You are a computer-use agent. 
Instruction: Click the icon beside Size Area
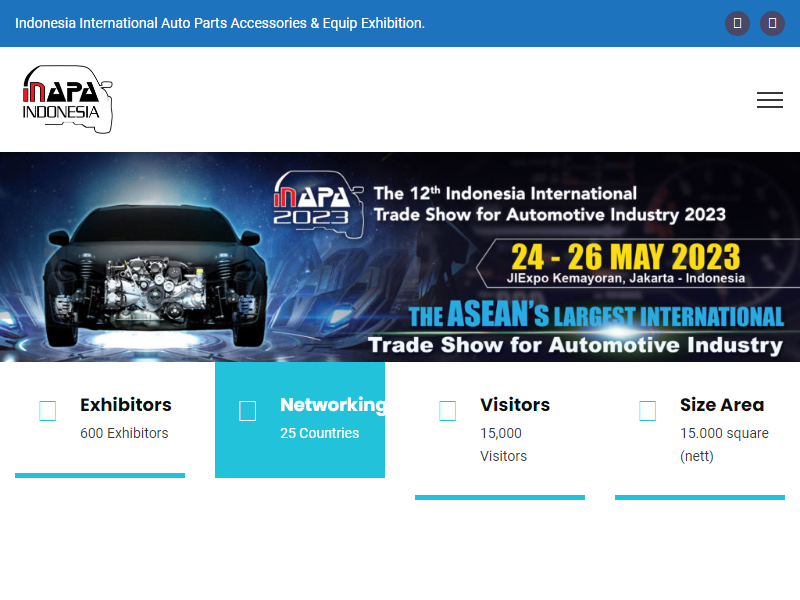pos(647,411)
